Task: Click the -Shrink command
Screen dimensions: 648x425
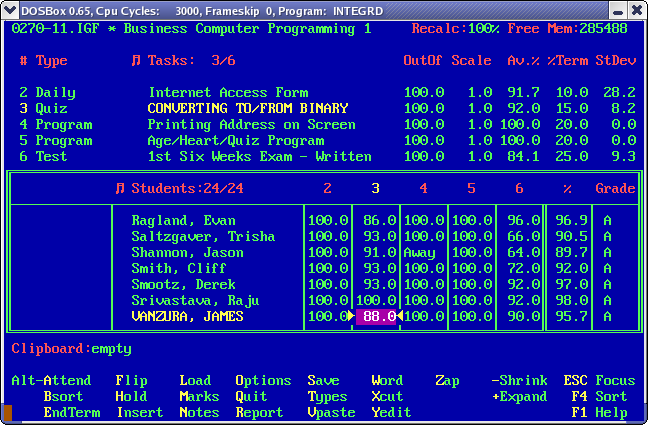Action: 519,380
